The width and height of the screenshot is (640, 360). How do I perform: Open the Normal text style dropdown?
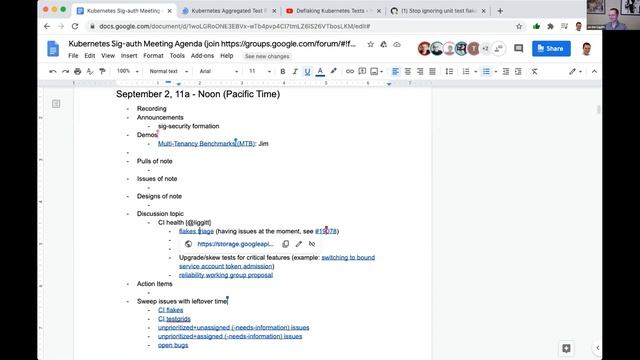pyautogui.click(x=169, y=71)
